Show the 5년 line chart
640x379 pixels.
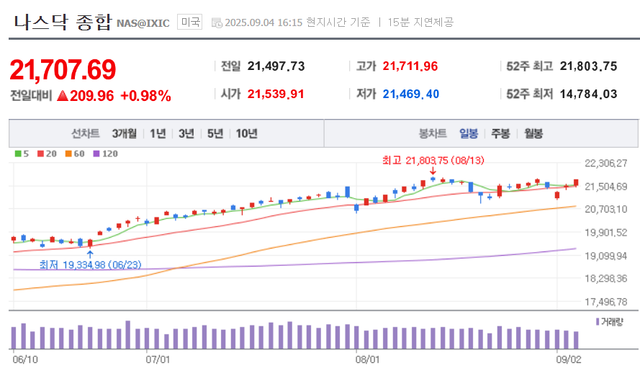215,133
